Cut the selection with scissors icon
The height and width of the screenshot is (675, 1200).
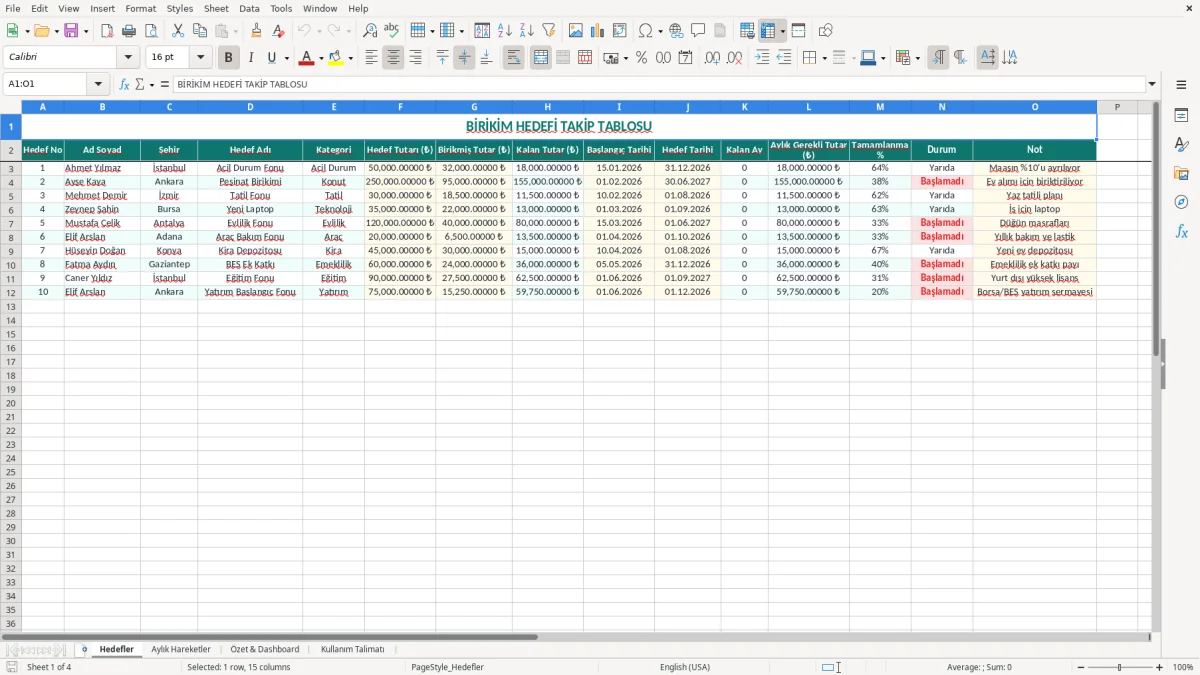178,31
